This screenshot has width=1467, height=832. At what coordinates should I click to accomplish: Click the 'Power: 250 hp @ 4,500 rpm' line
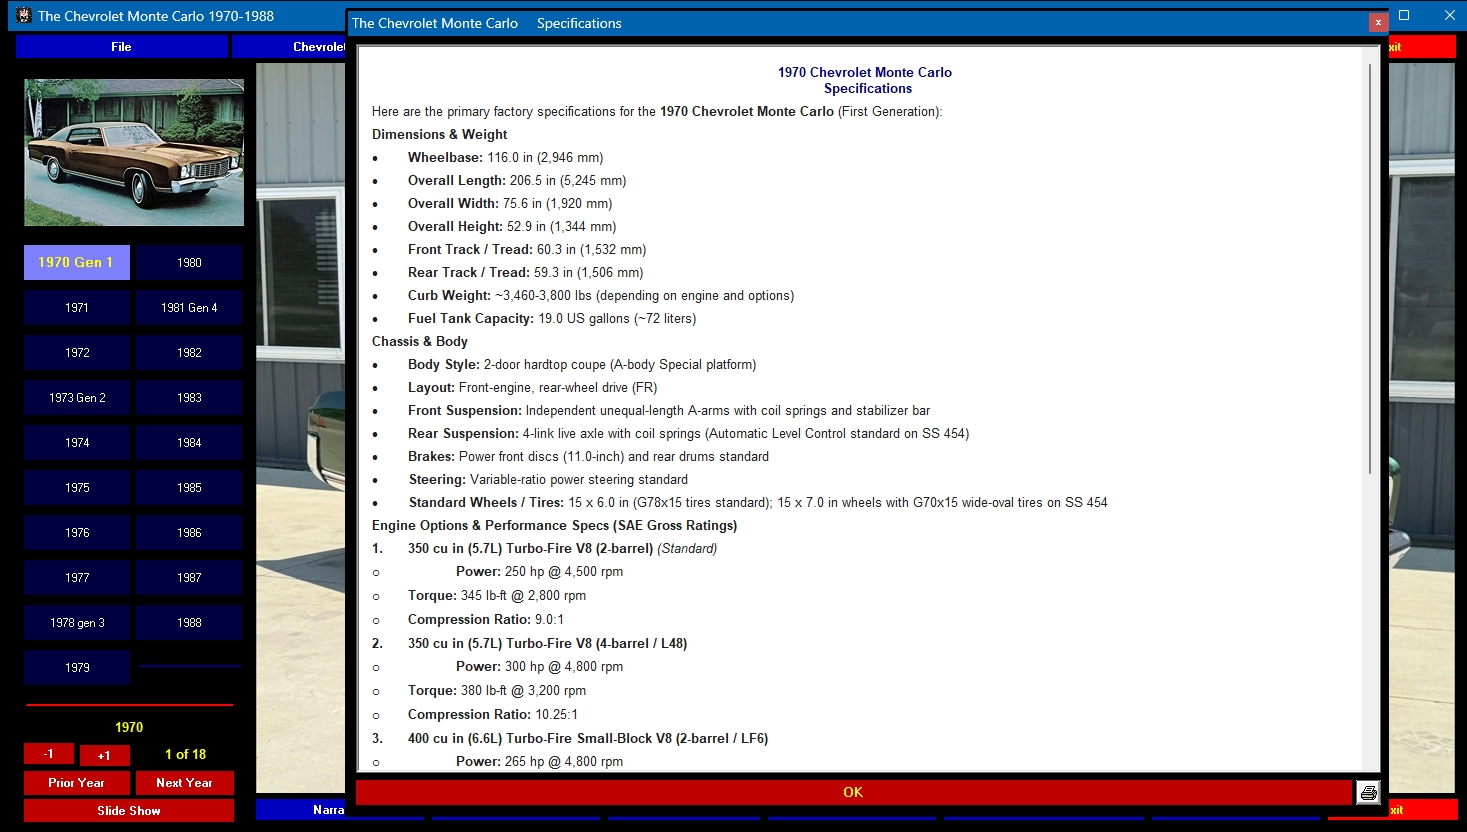click(539, 571)
